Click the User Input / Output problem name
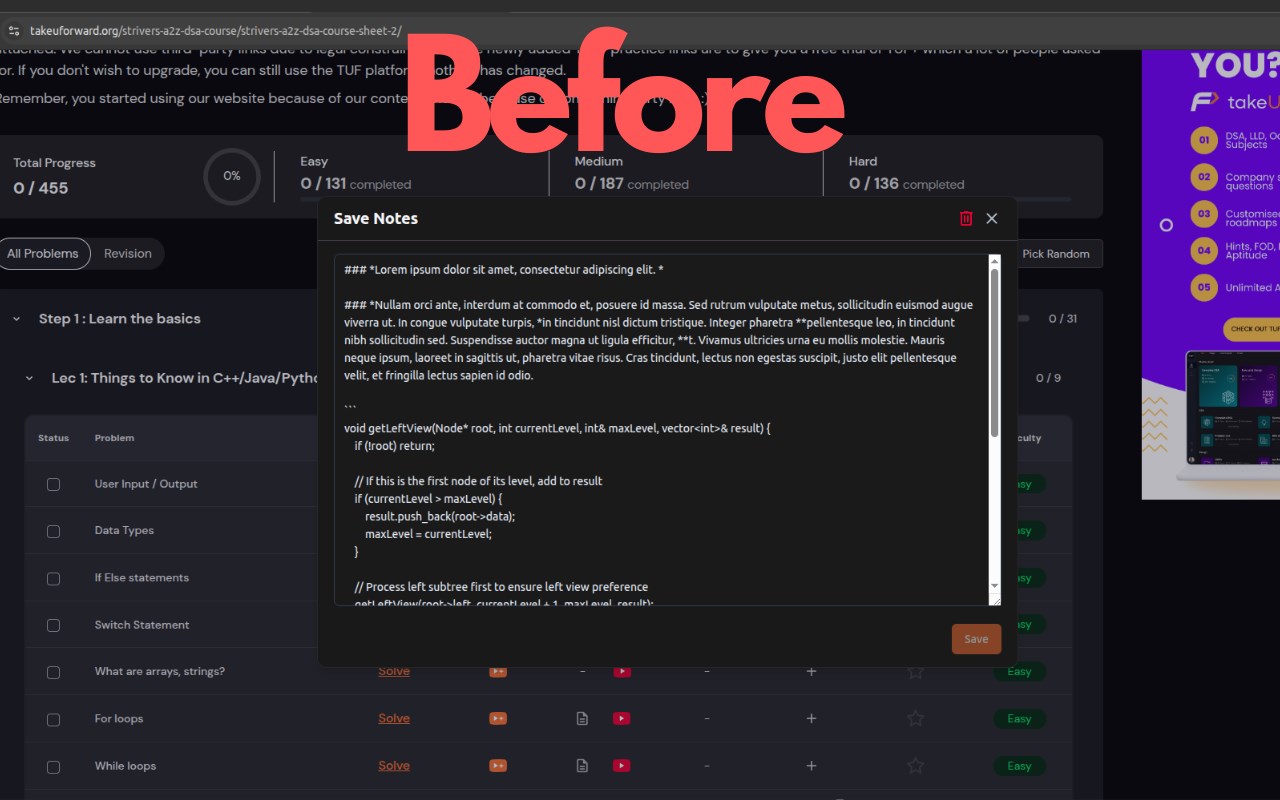The image size is (1280, 800). click(x=146, y=484)
